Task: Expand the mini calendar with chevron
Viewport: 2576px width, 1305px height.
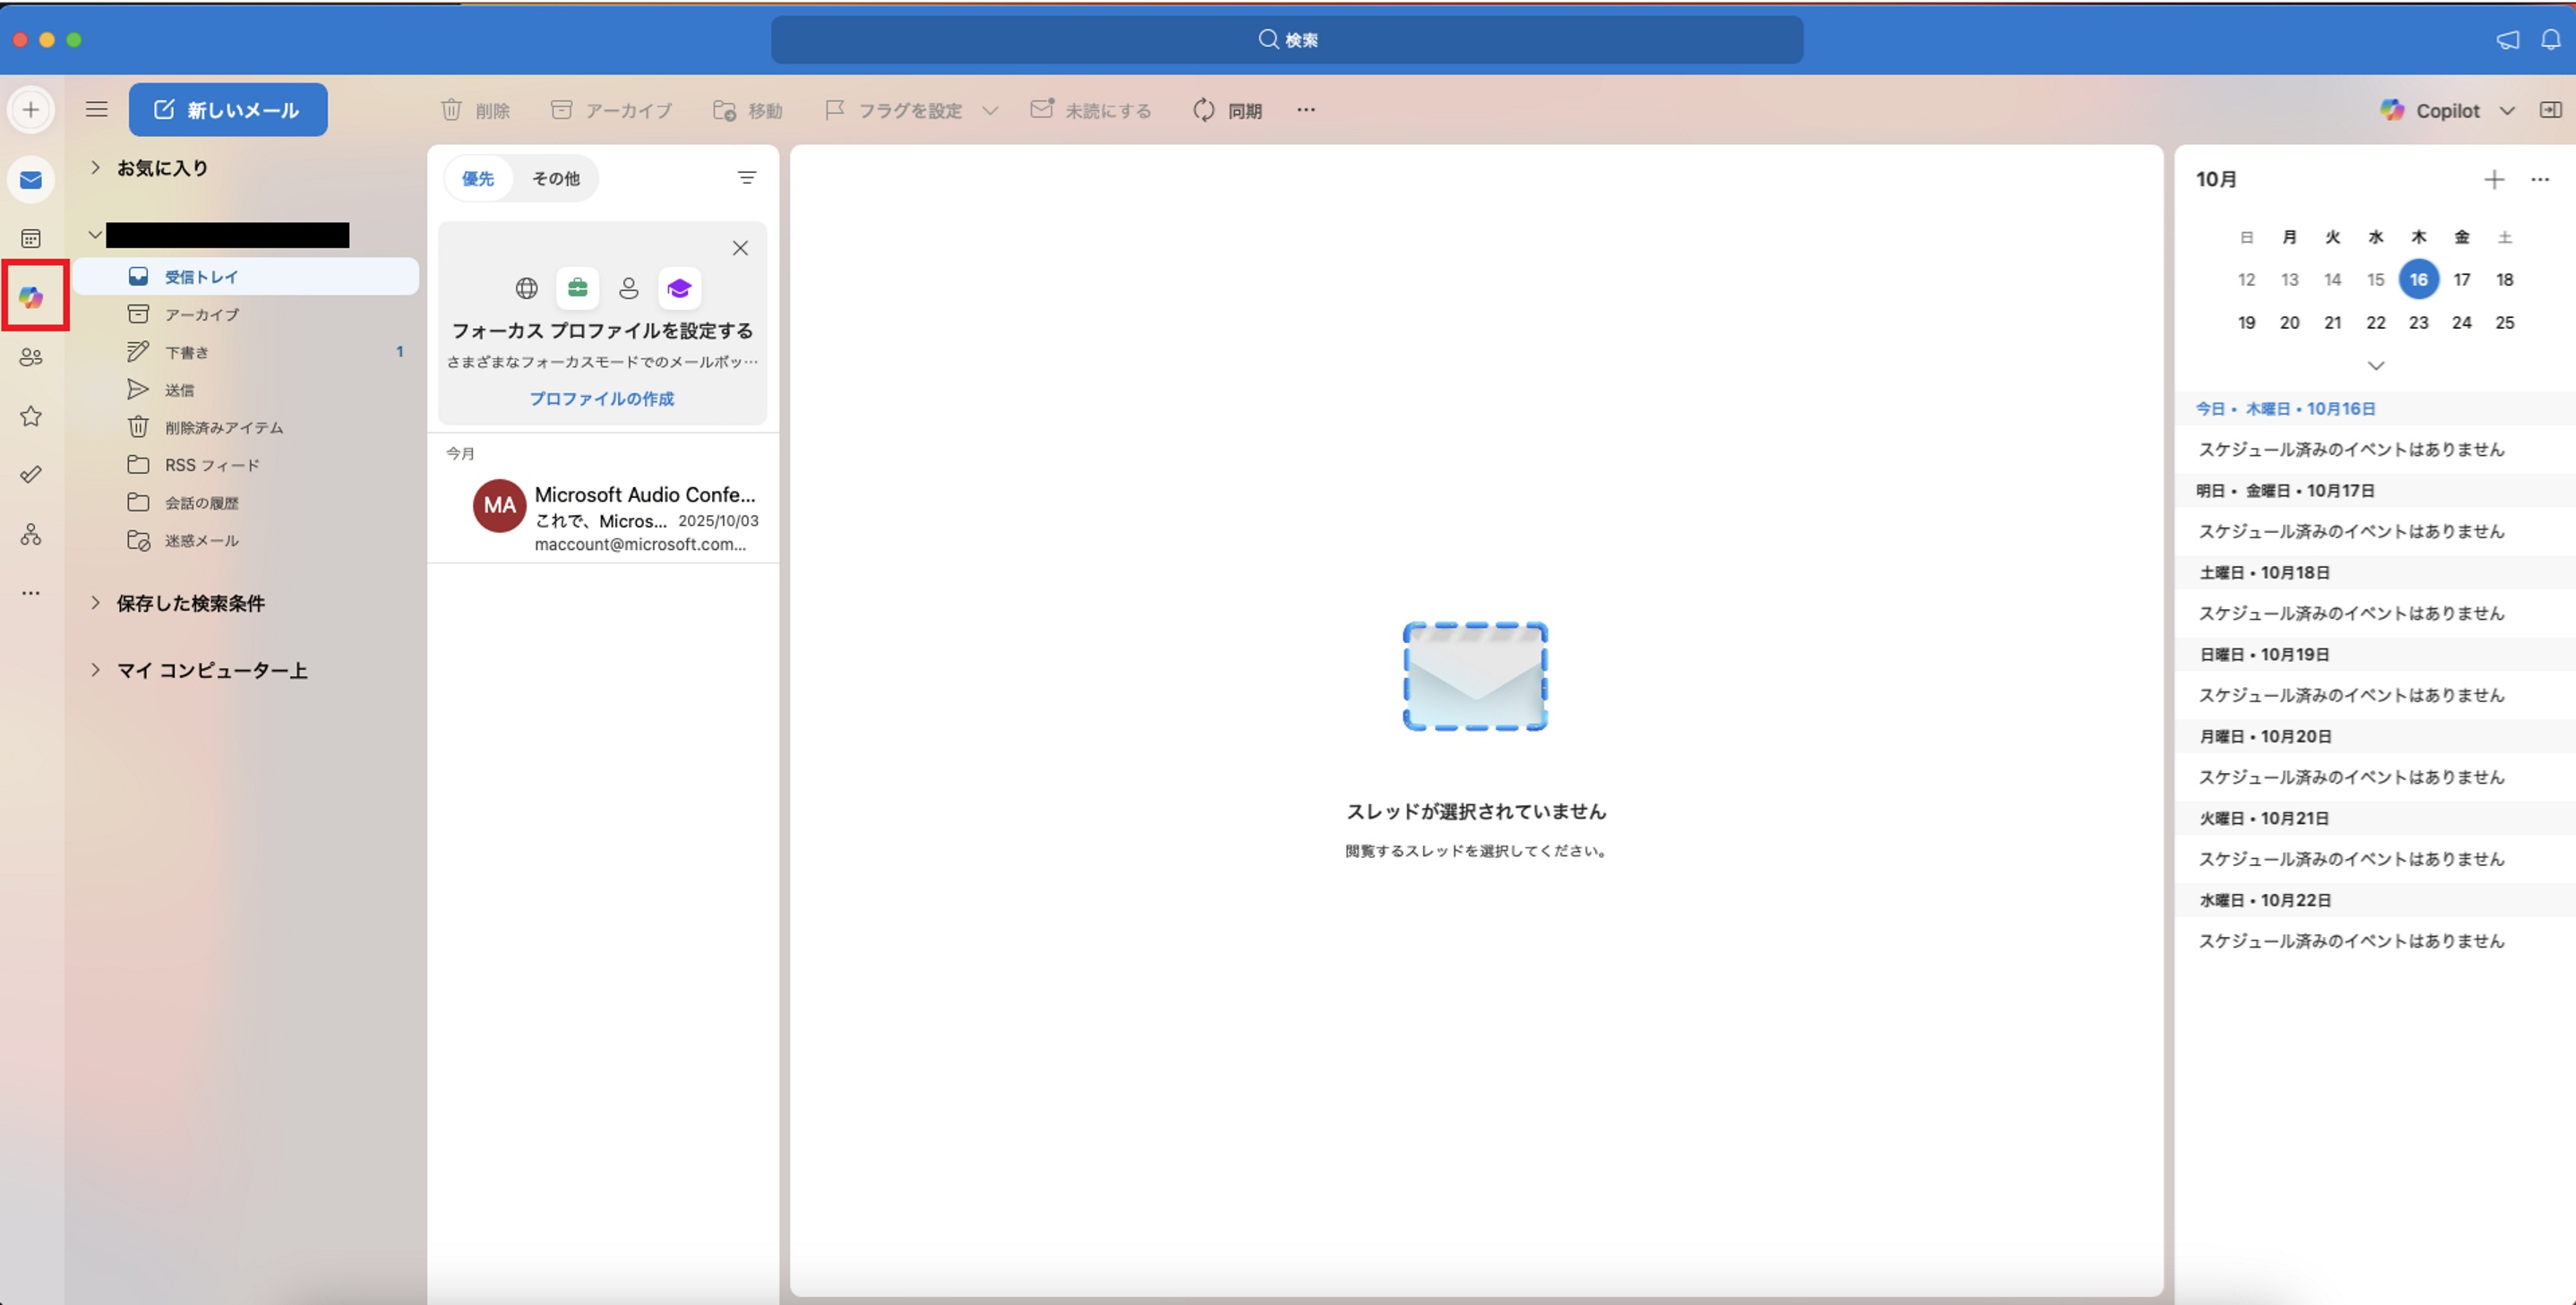Action: (2376, 366)
